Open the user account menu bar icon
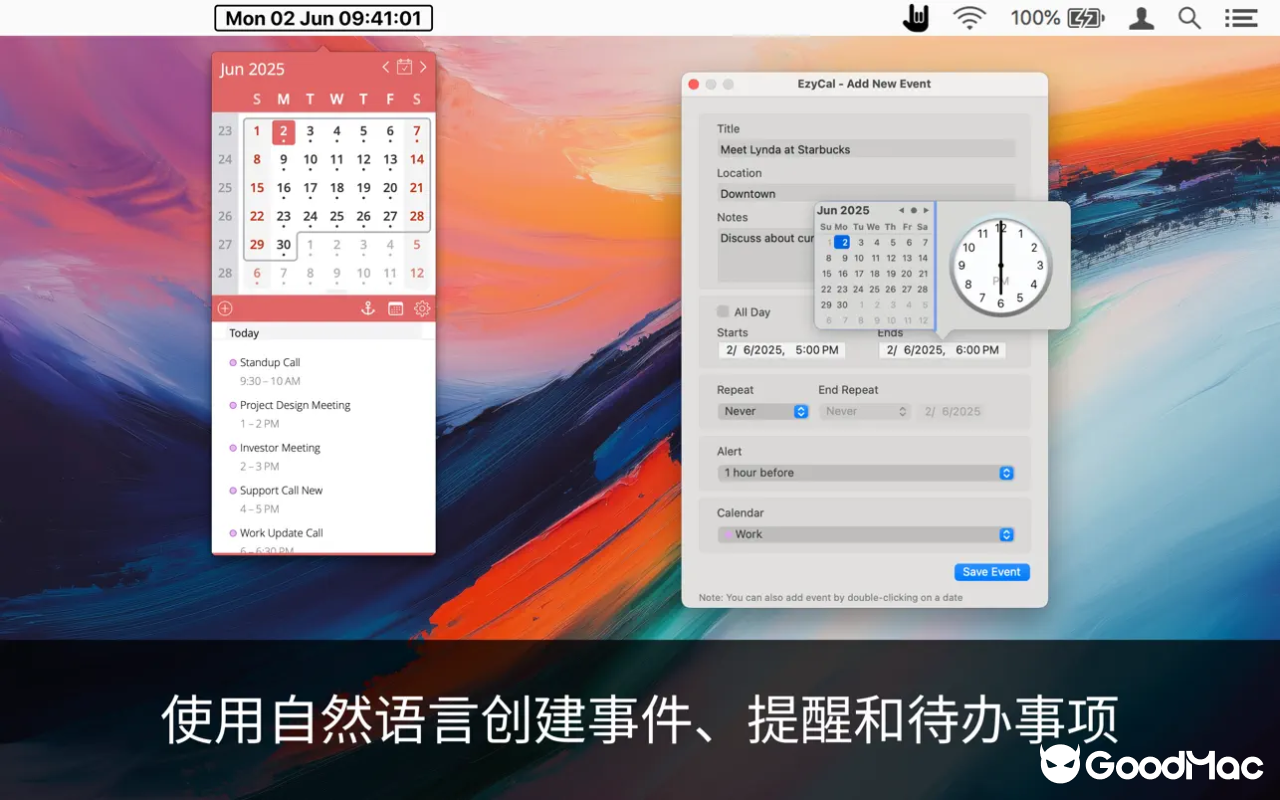This screenshot has width=1280, height=800. pos(1141,18)
